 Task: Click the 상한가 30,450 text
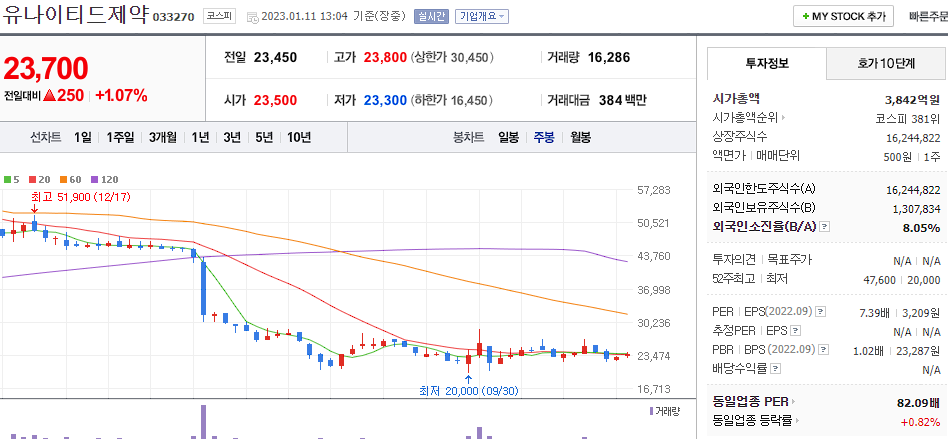point(453,57)
